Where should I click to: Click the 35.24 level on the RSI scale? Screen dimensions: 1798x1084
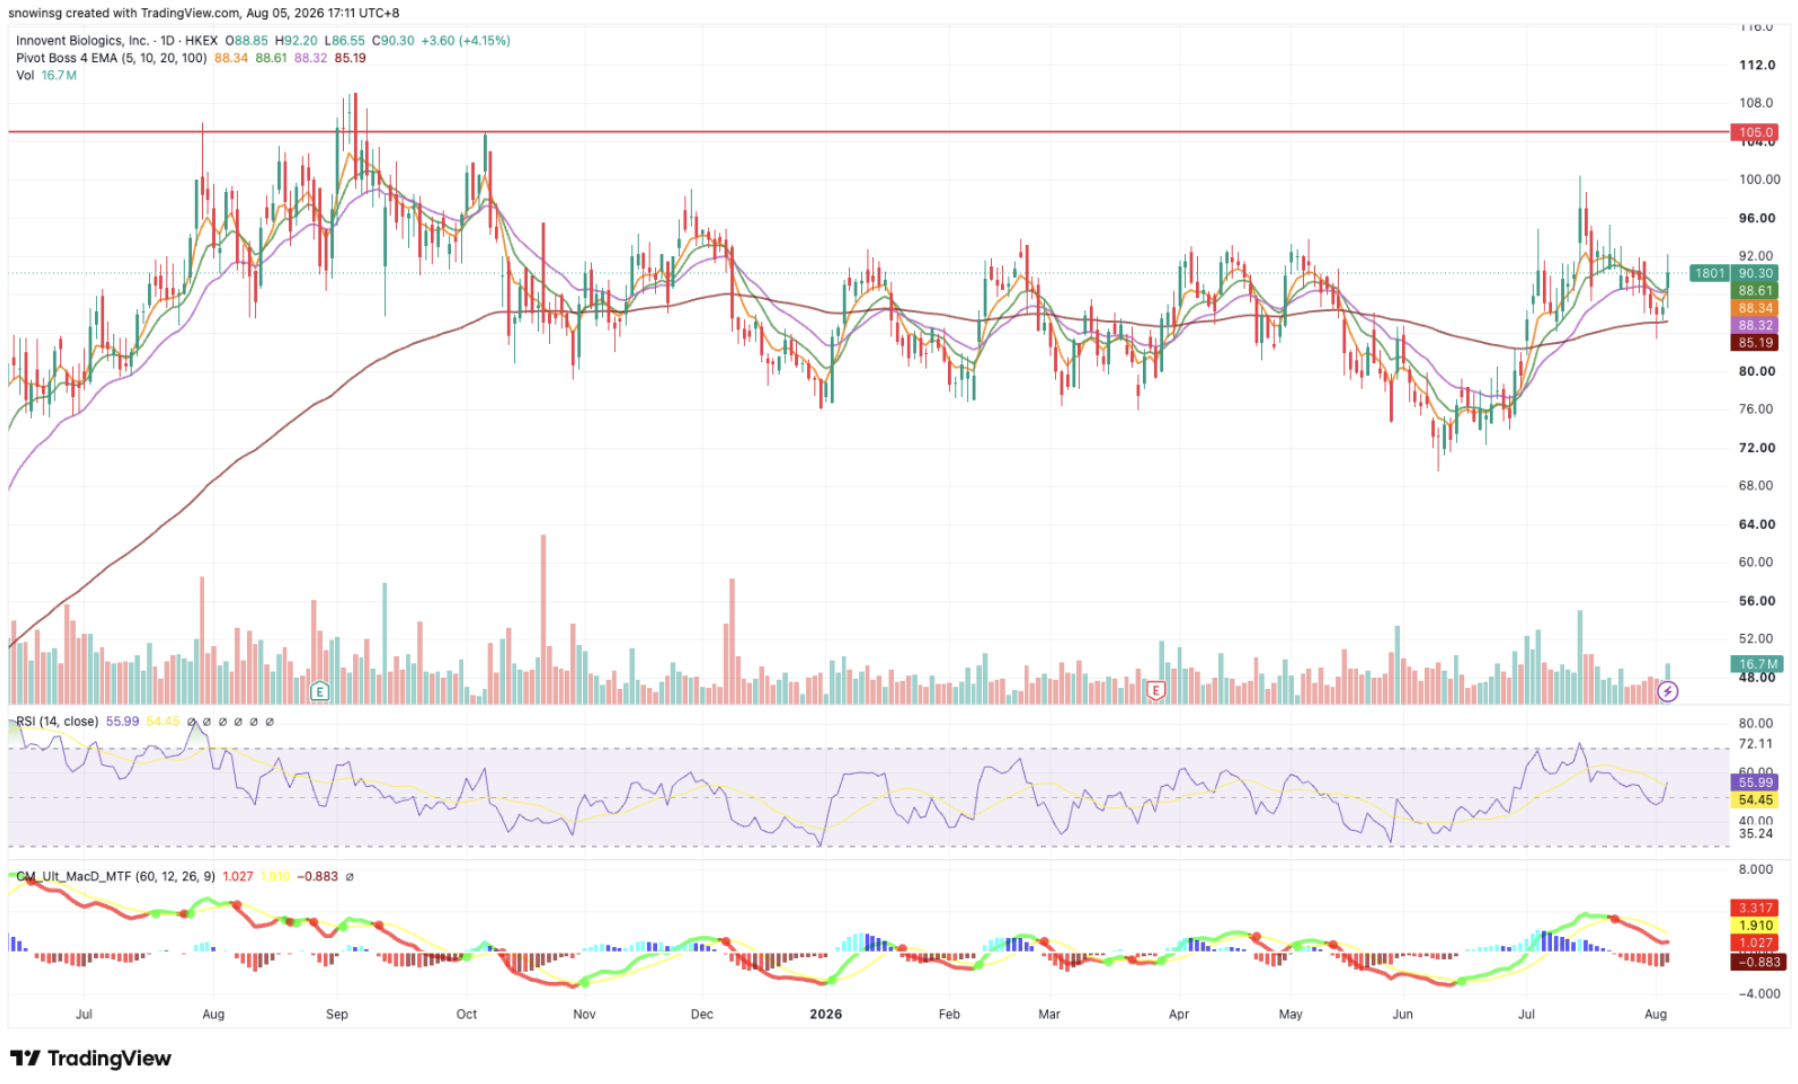click(x=1756, y=833)
